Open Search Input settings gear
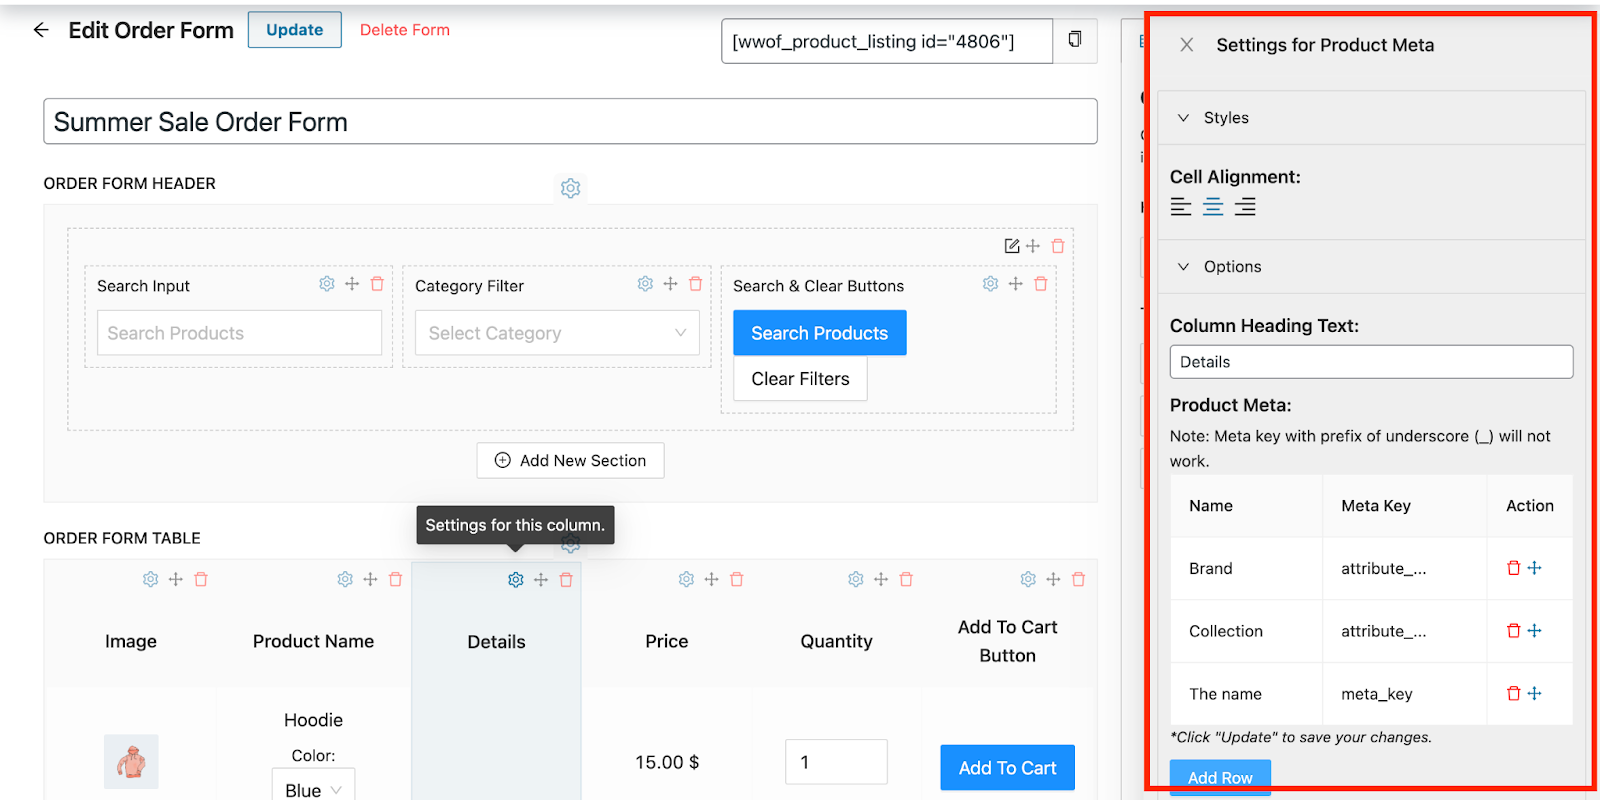The width and height of the screenshot is (1600, 800). pos(327,284)
